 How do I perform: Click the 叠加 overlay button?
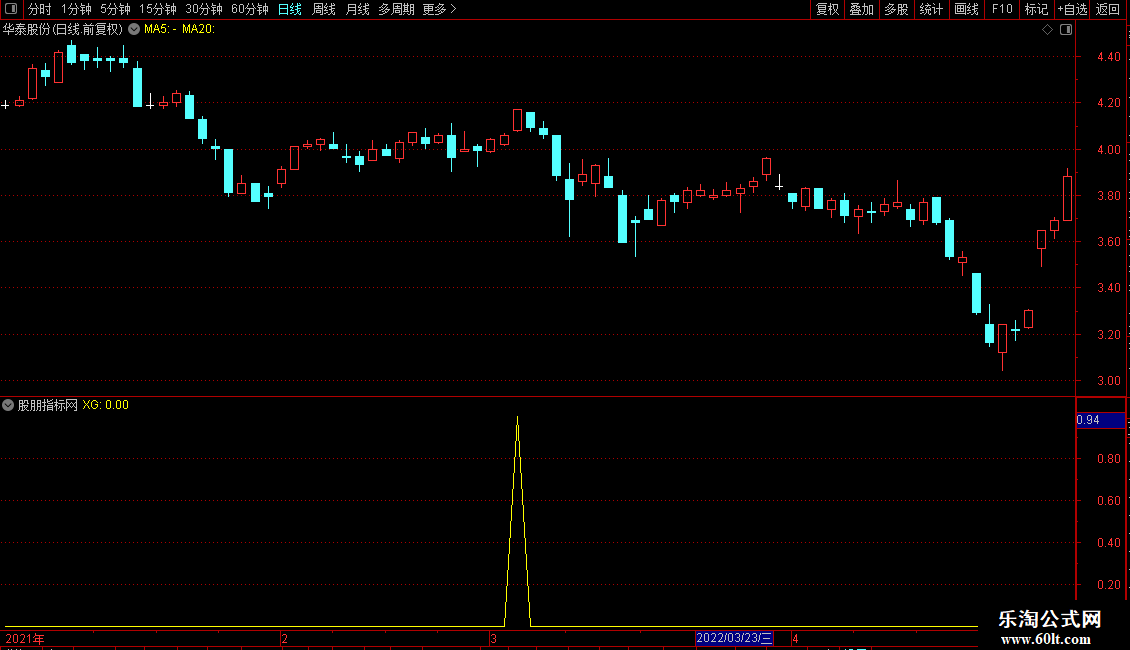pos(861,9)
